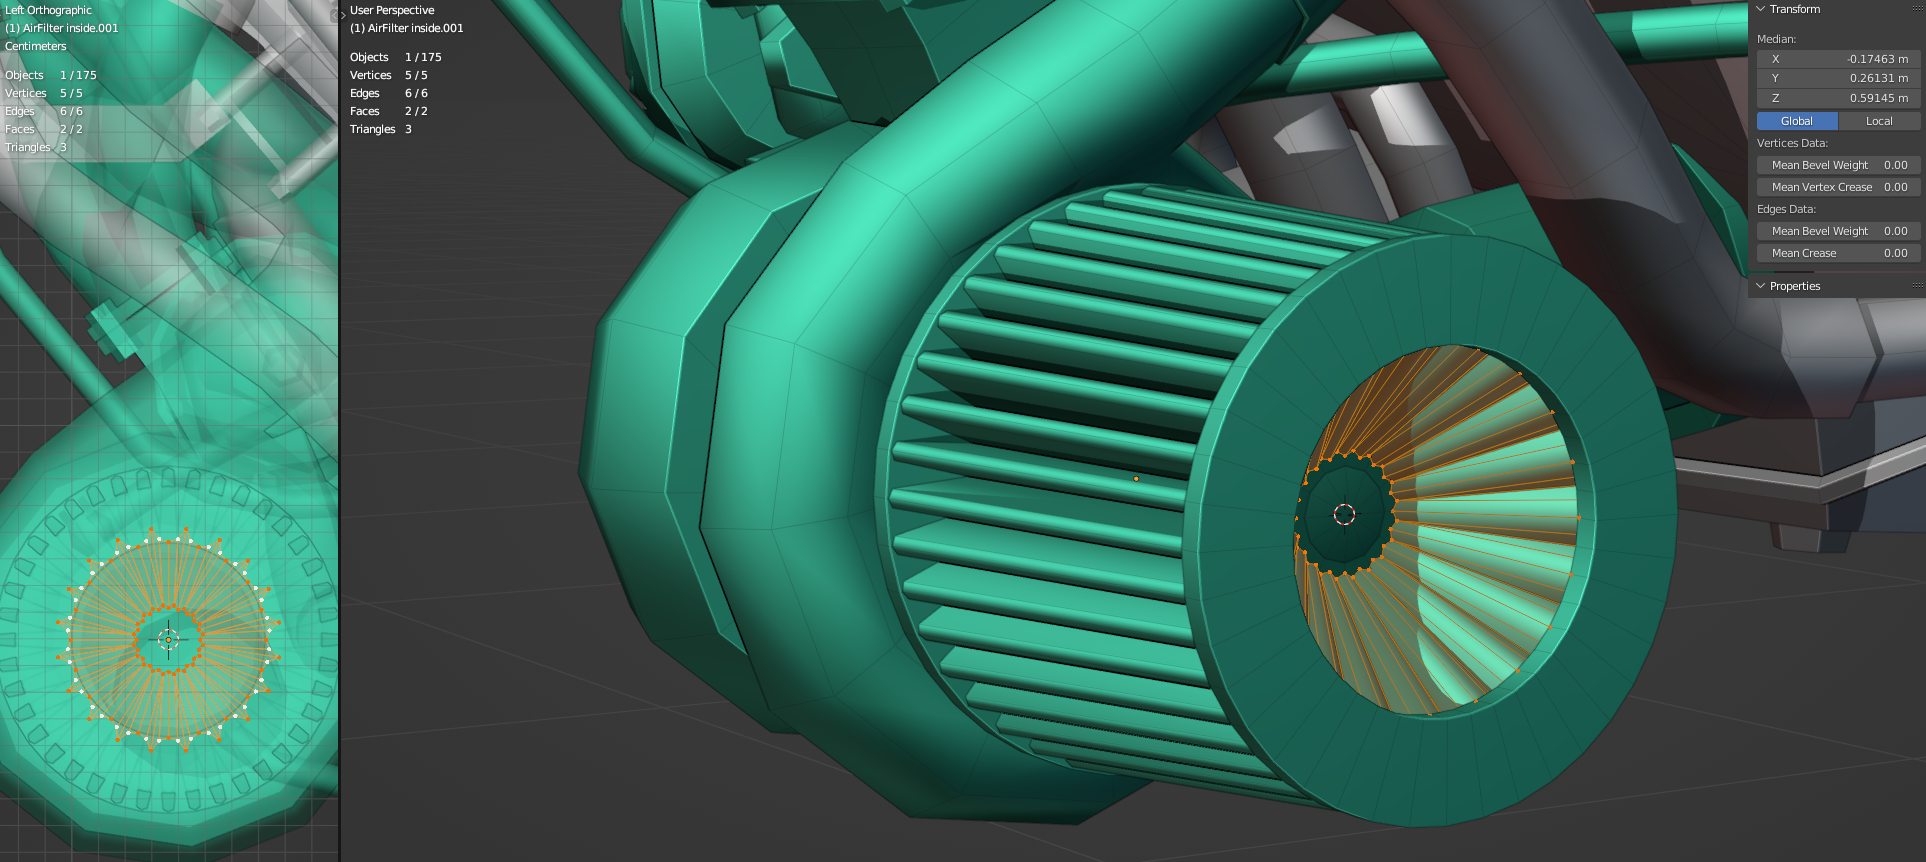Viewport: 1926px width, 862px height.
Task: Click the Properties panel drag grip
Action: [1917, 286]
